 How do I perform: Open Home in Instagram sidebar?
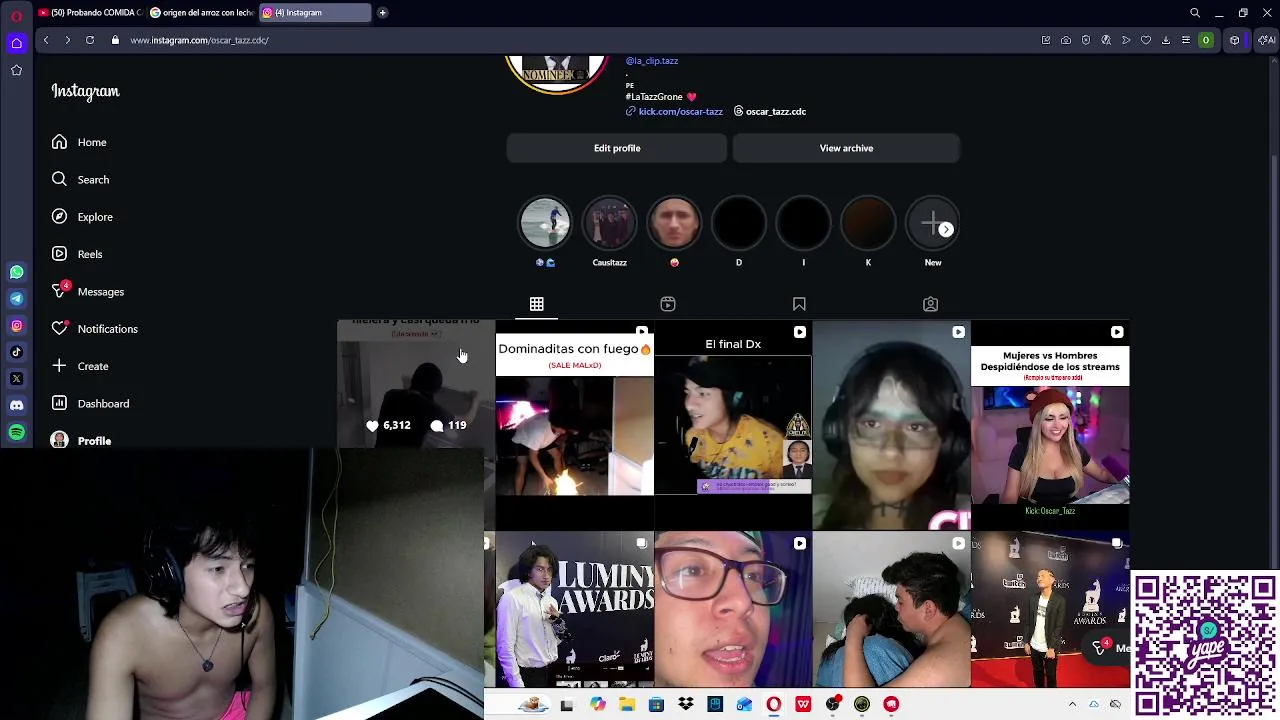coord(80,142)
